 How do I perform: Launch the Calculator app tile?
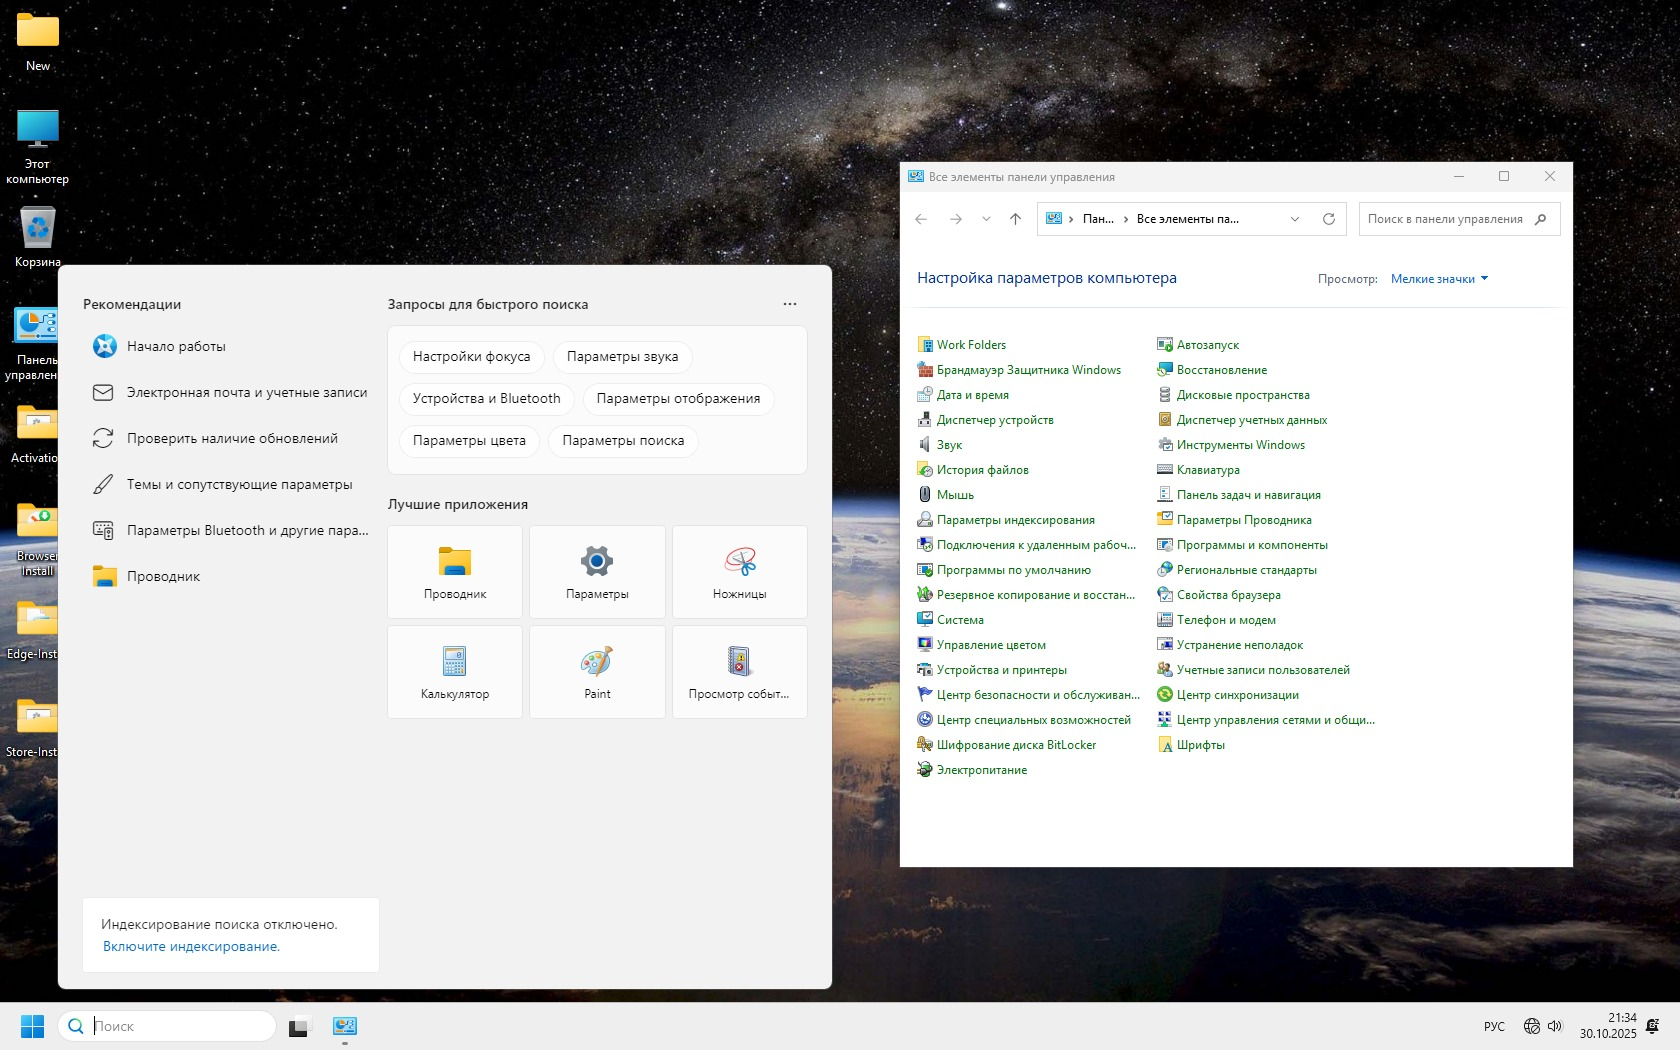click(455, 671)
